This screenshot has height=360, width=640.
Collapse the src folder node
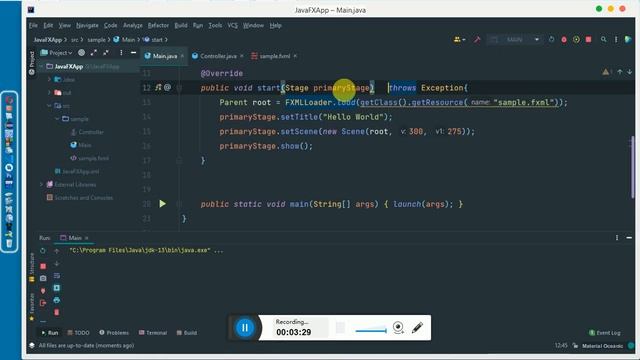tap(49, 106)
